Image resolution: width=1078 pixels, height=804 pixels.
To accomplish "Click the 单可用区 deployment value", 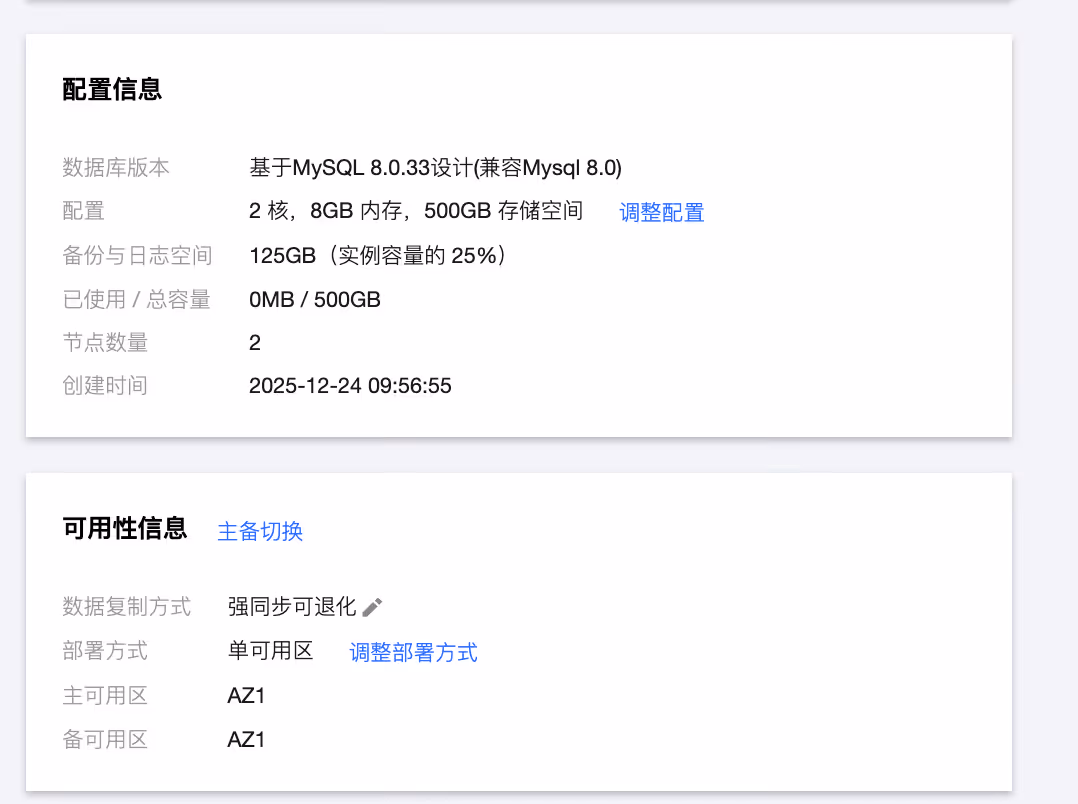I will [270, 651].
